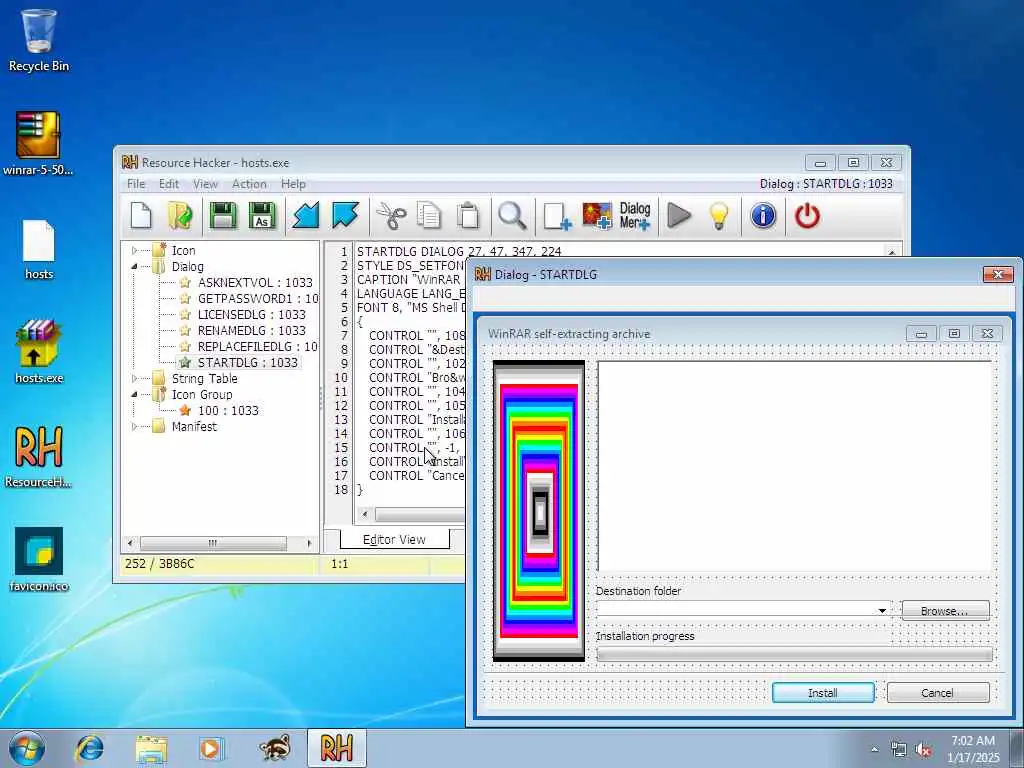The height and width of the screenshot is (768, 1024).
Task: Copy using the two-pages toolbar icon
Action: coord(429,216)
